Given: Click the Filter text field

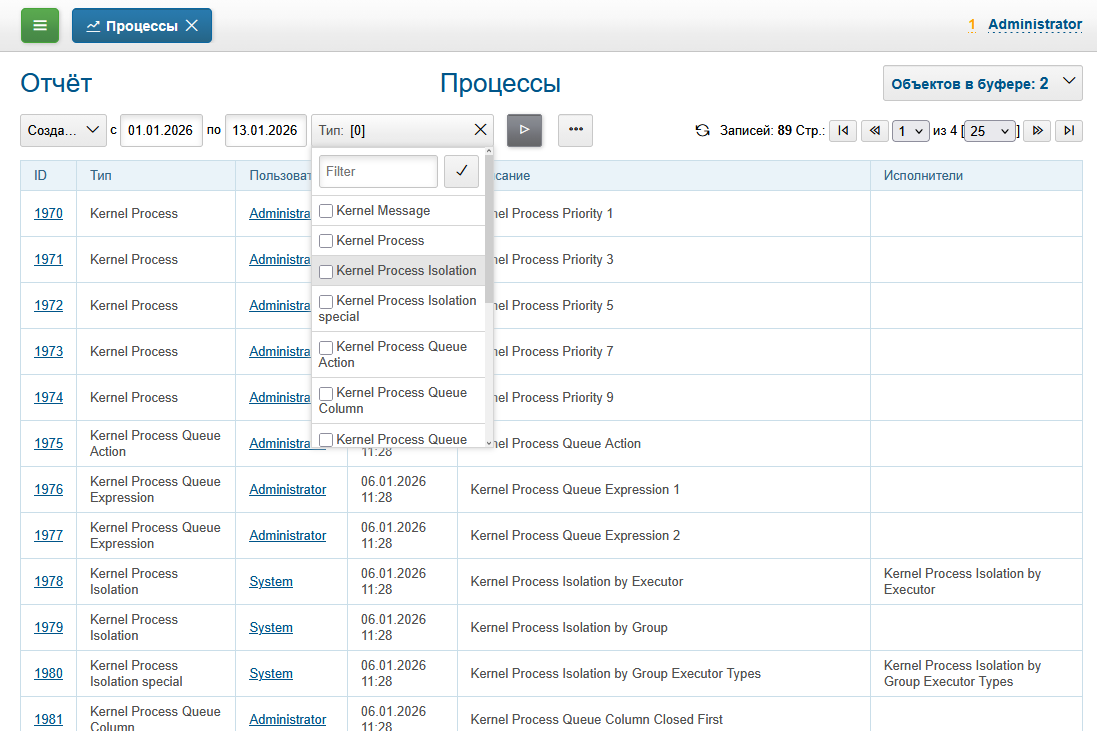Looking at the screenshot, I should tap(378, 171).
